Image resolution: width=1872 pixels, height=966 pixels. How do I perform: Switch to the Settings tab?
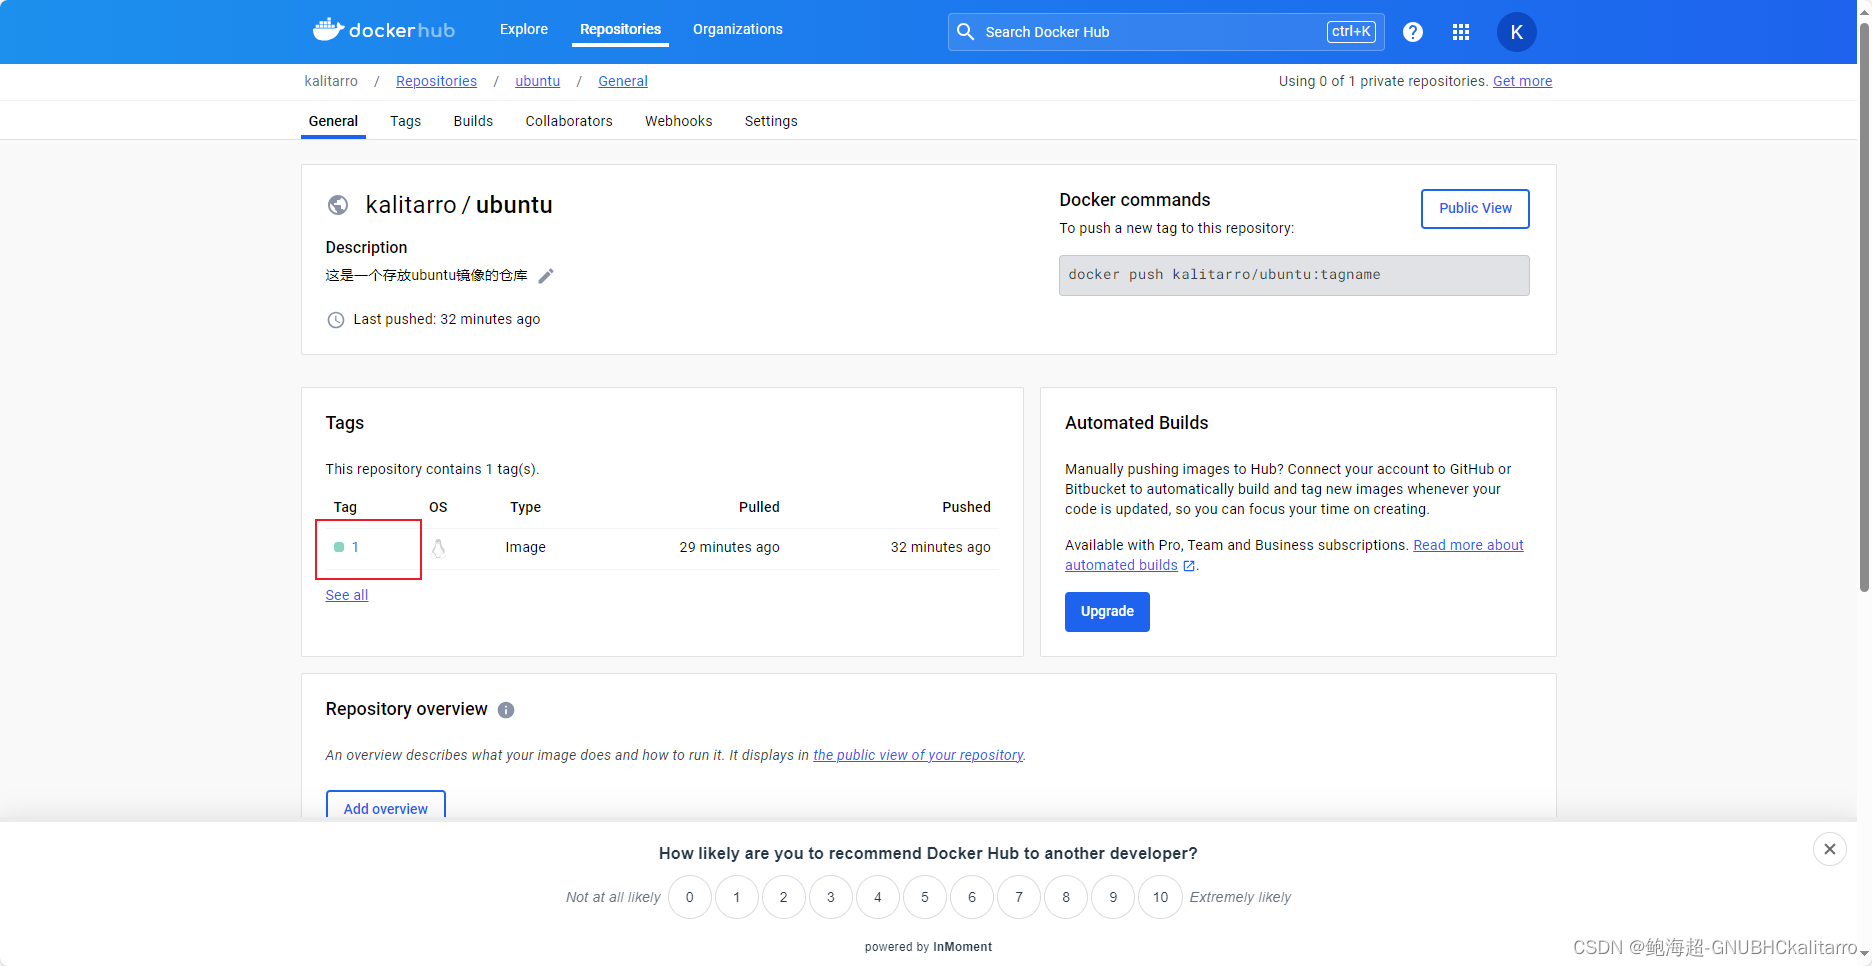point(771,121)
